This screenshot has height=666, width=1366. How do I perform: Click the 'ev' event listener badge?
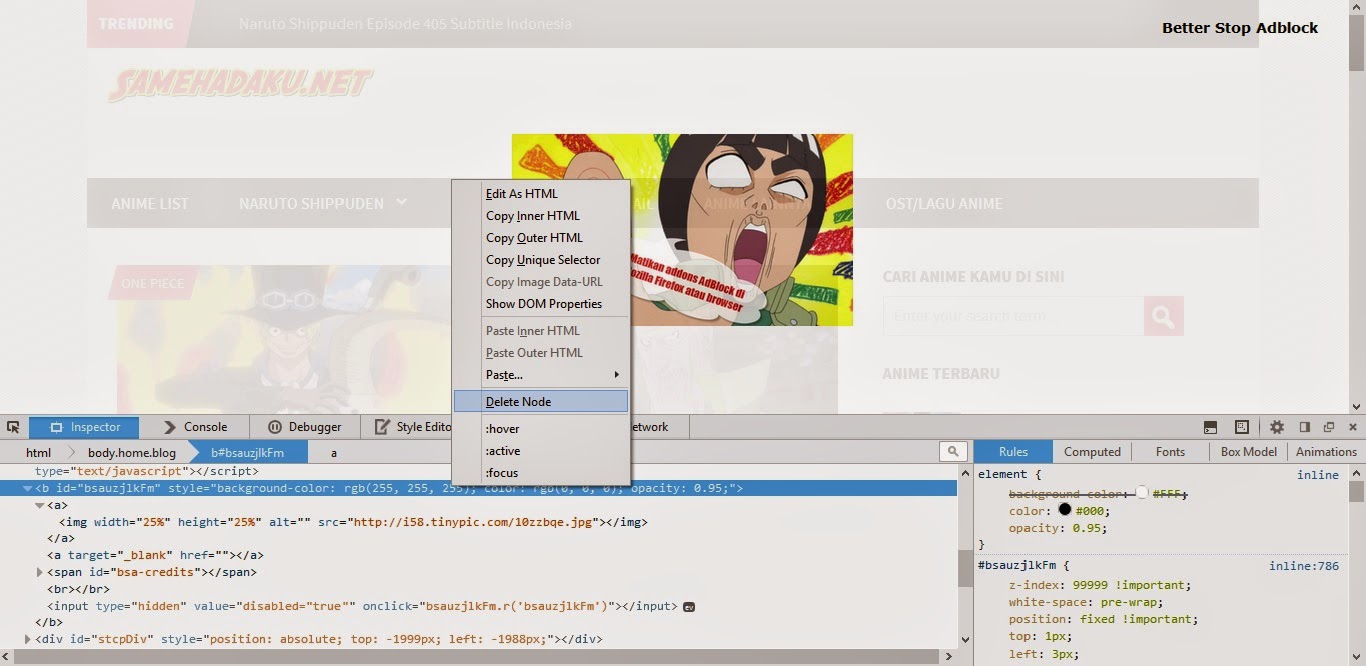point(688,607)
